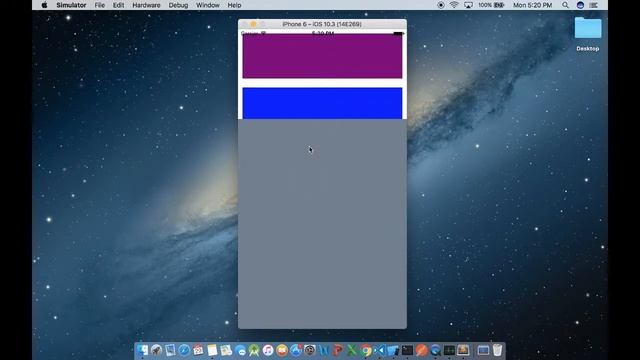Activate Siri from the menu bar
Viewport: 640px width, 360px height.
coord(580,5)
